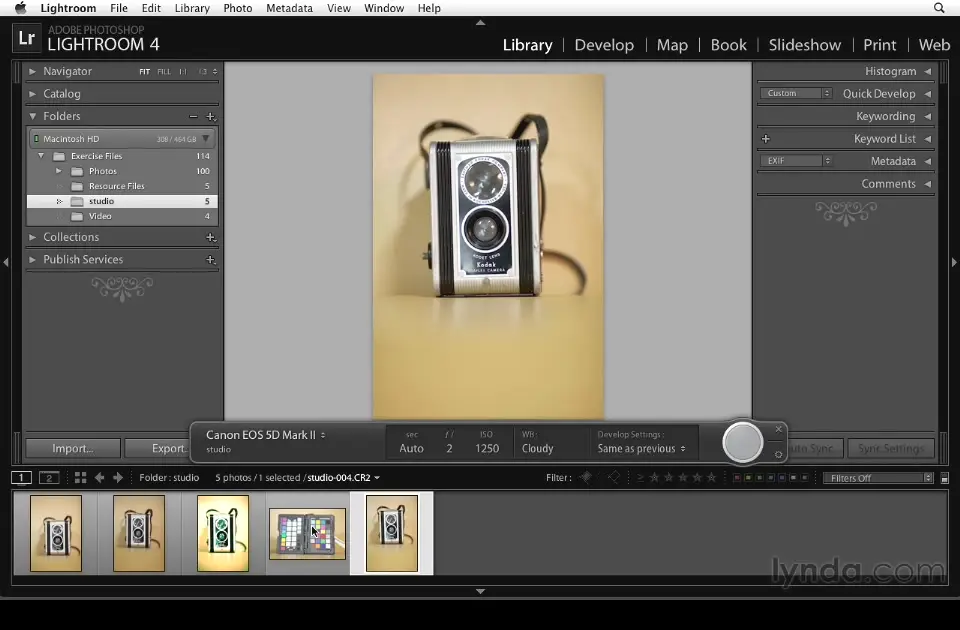Collapse the Exercise Files folder
Viewport: 960px width, 630px height.
tap(41, 156)
